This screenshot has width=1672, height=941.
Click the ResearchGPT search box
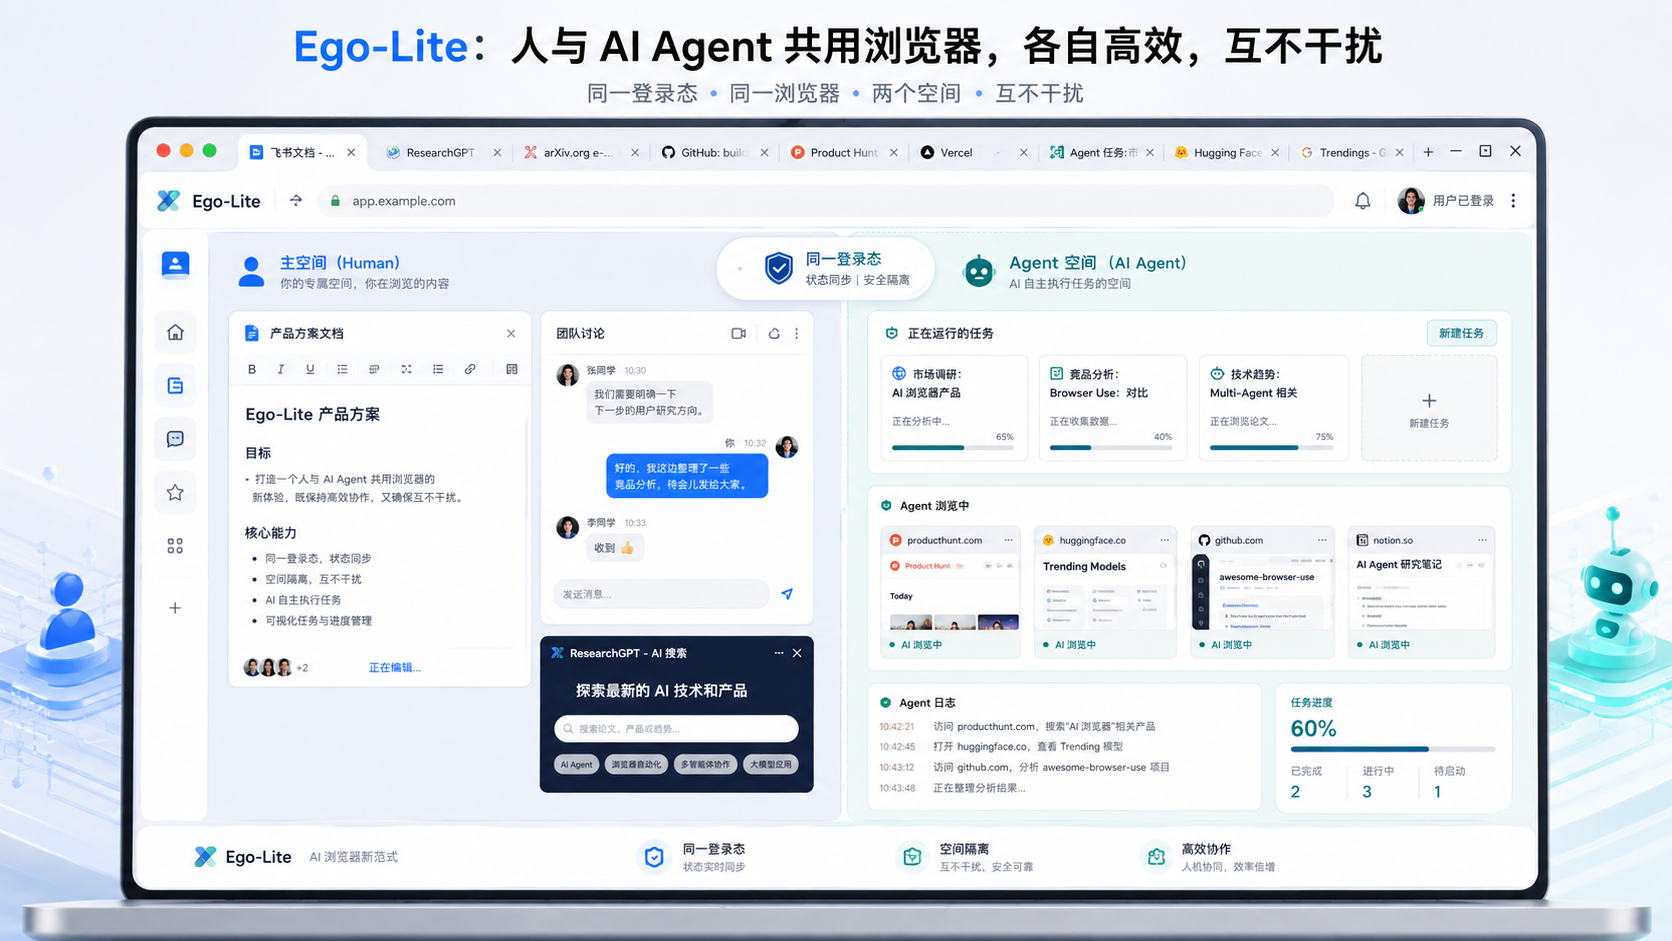(x=676, y=728)
